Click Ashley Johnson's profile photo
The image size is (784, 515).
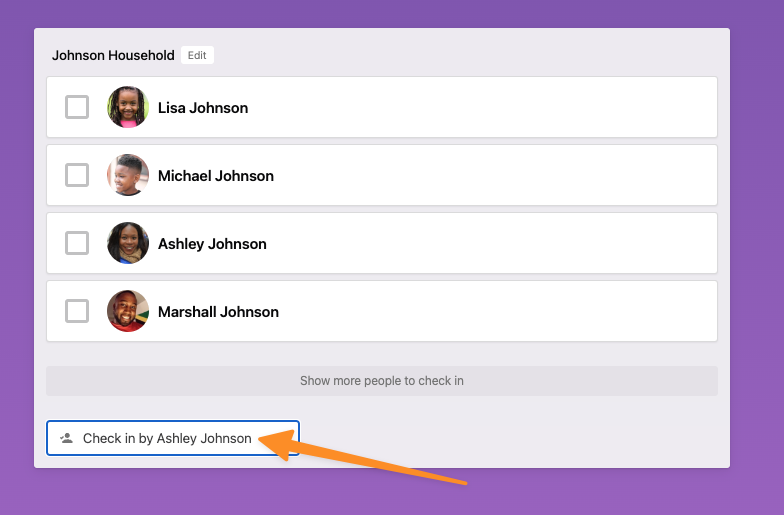128,243
